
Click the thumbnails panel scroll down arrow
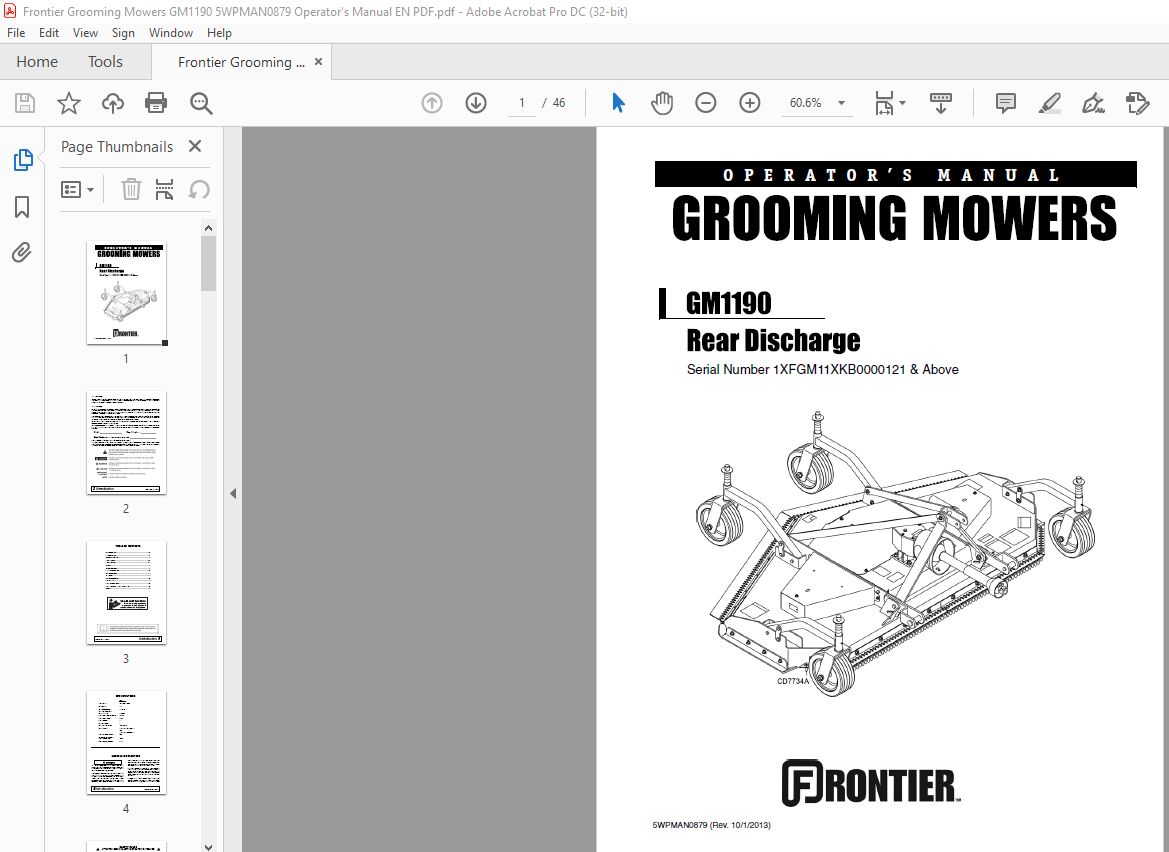point(209,847)
